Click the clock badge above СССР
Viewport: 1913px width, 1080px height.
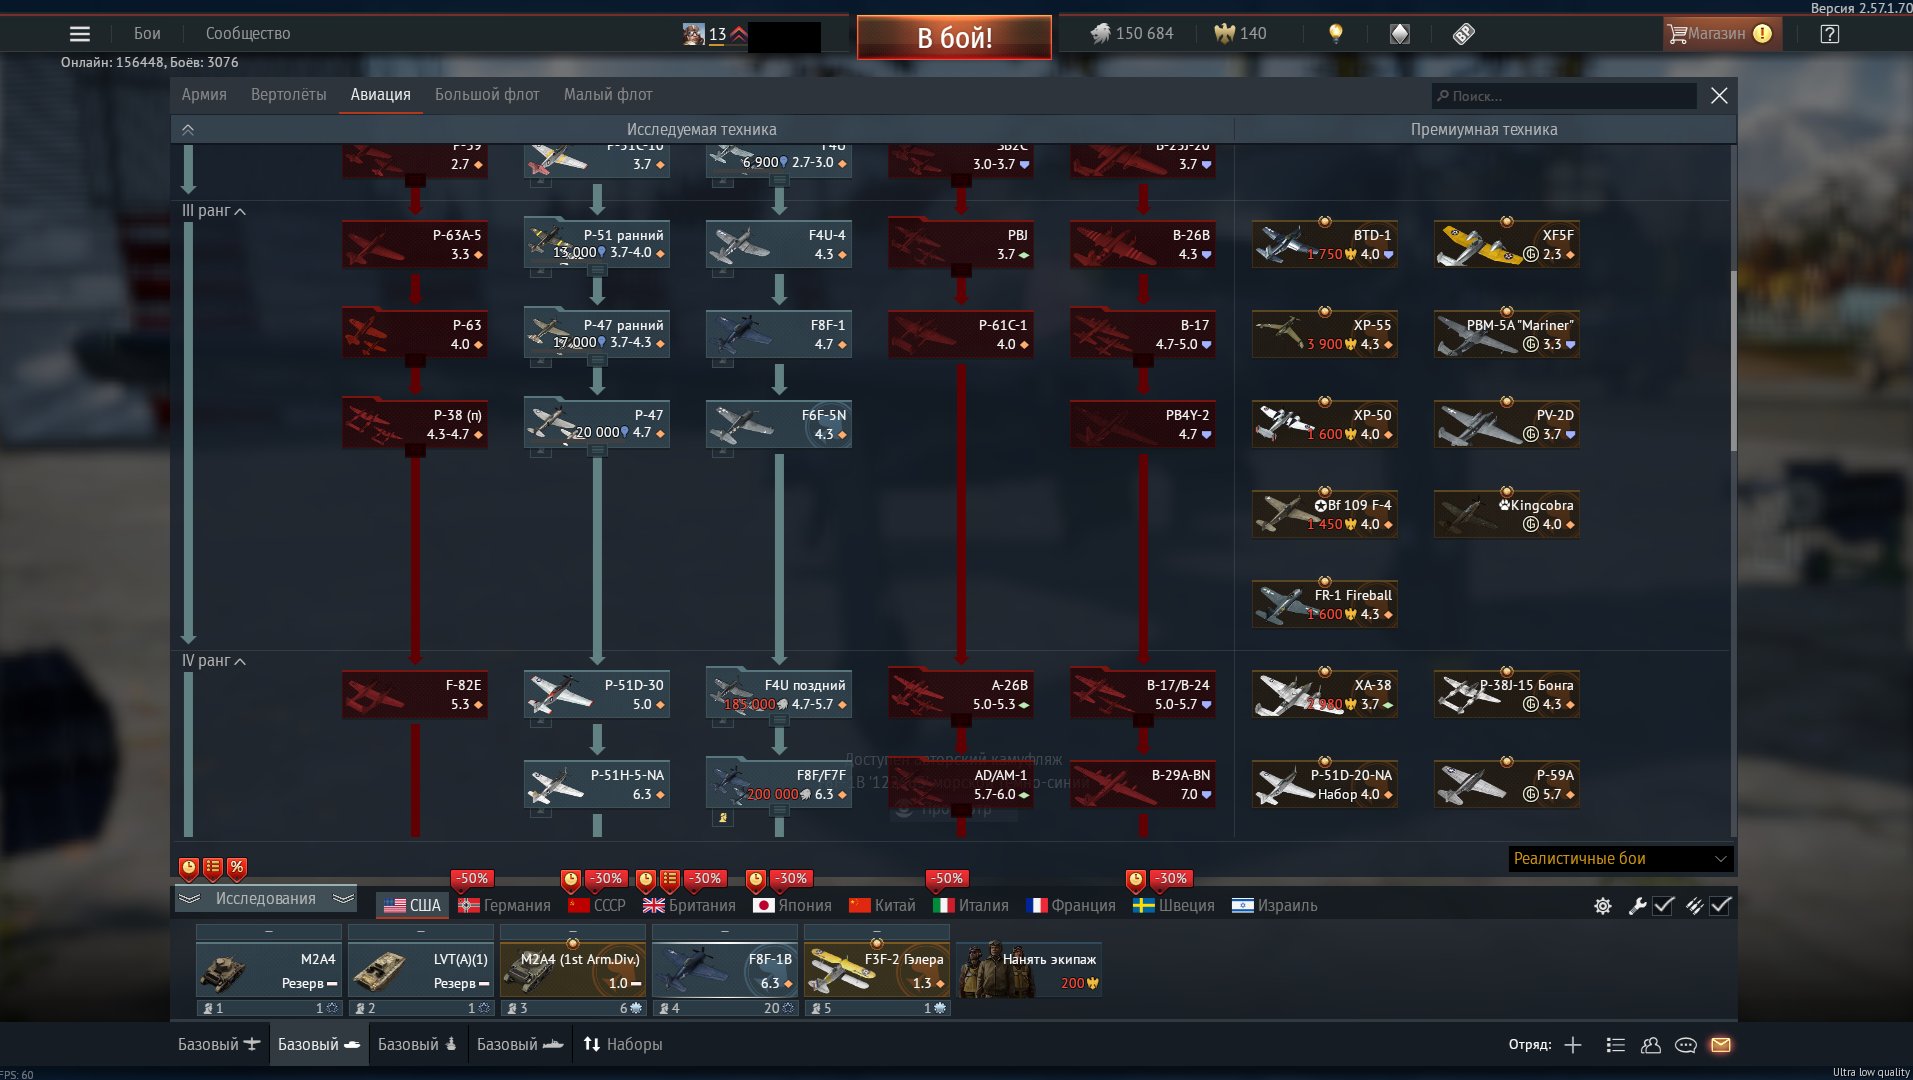[x=571, y=880]
